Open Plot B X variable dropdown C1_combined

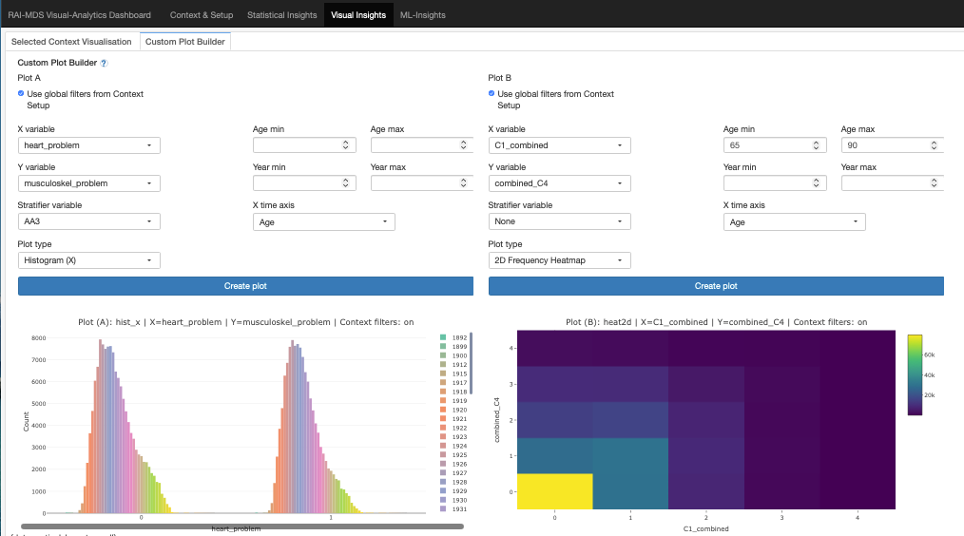pyautogui.click(x=559, y=146)
